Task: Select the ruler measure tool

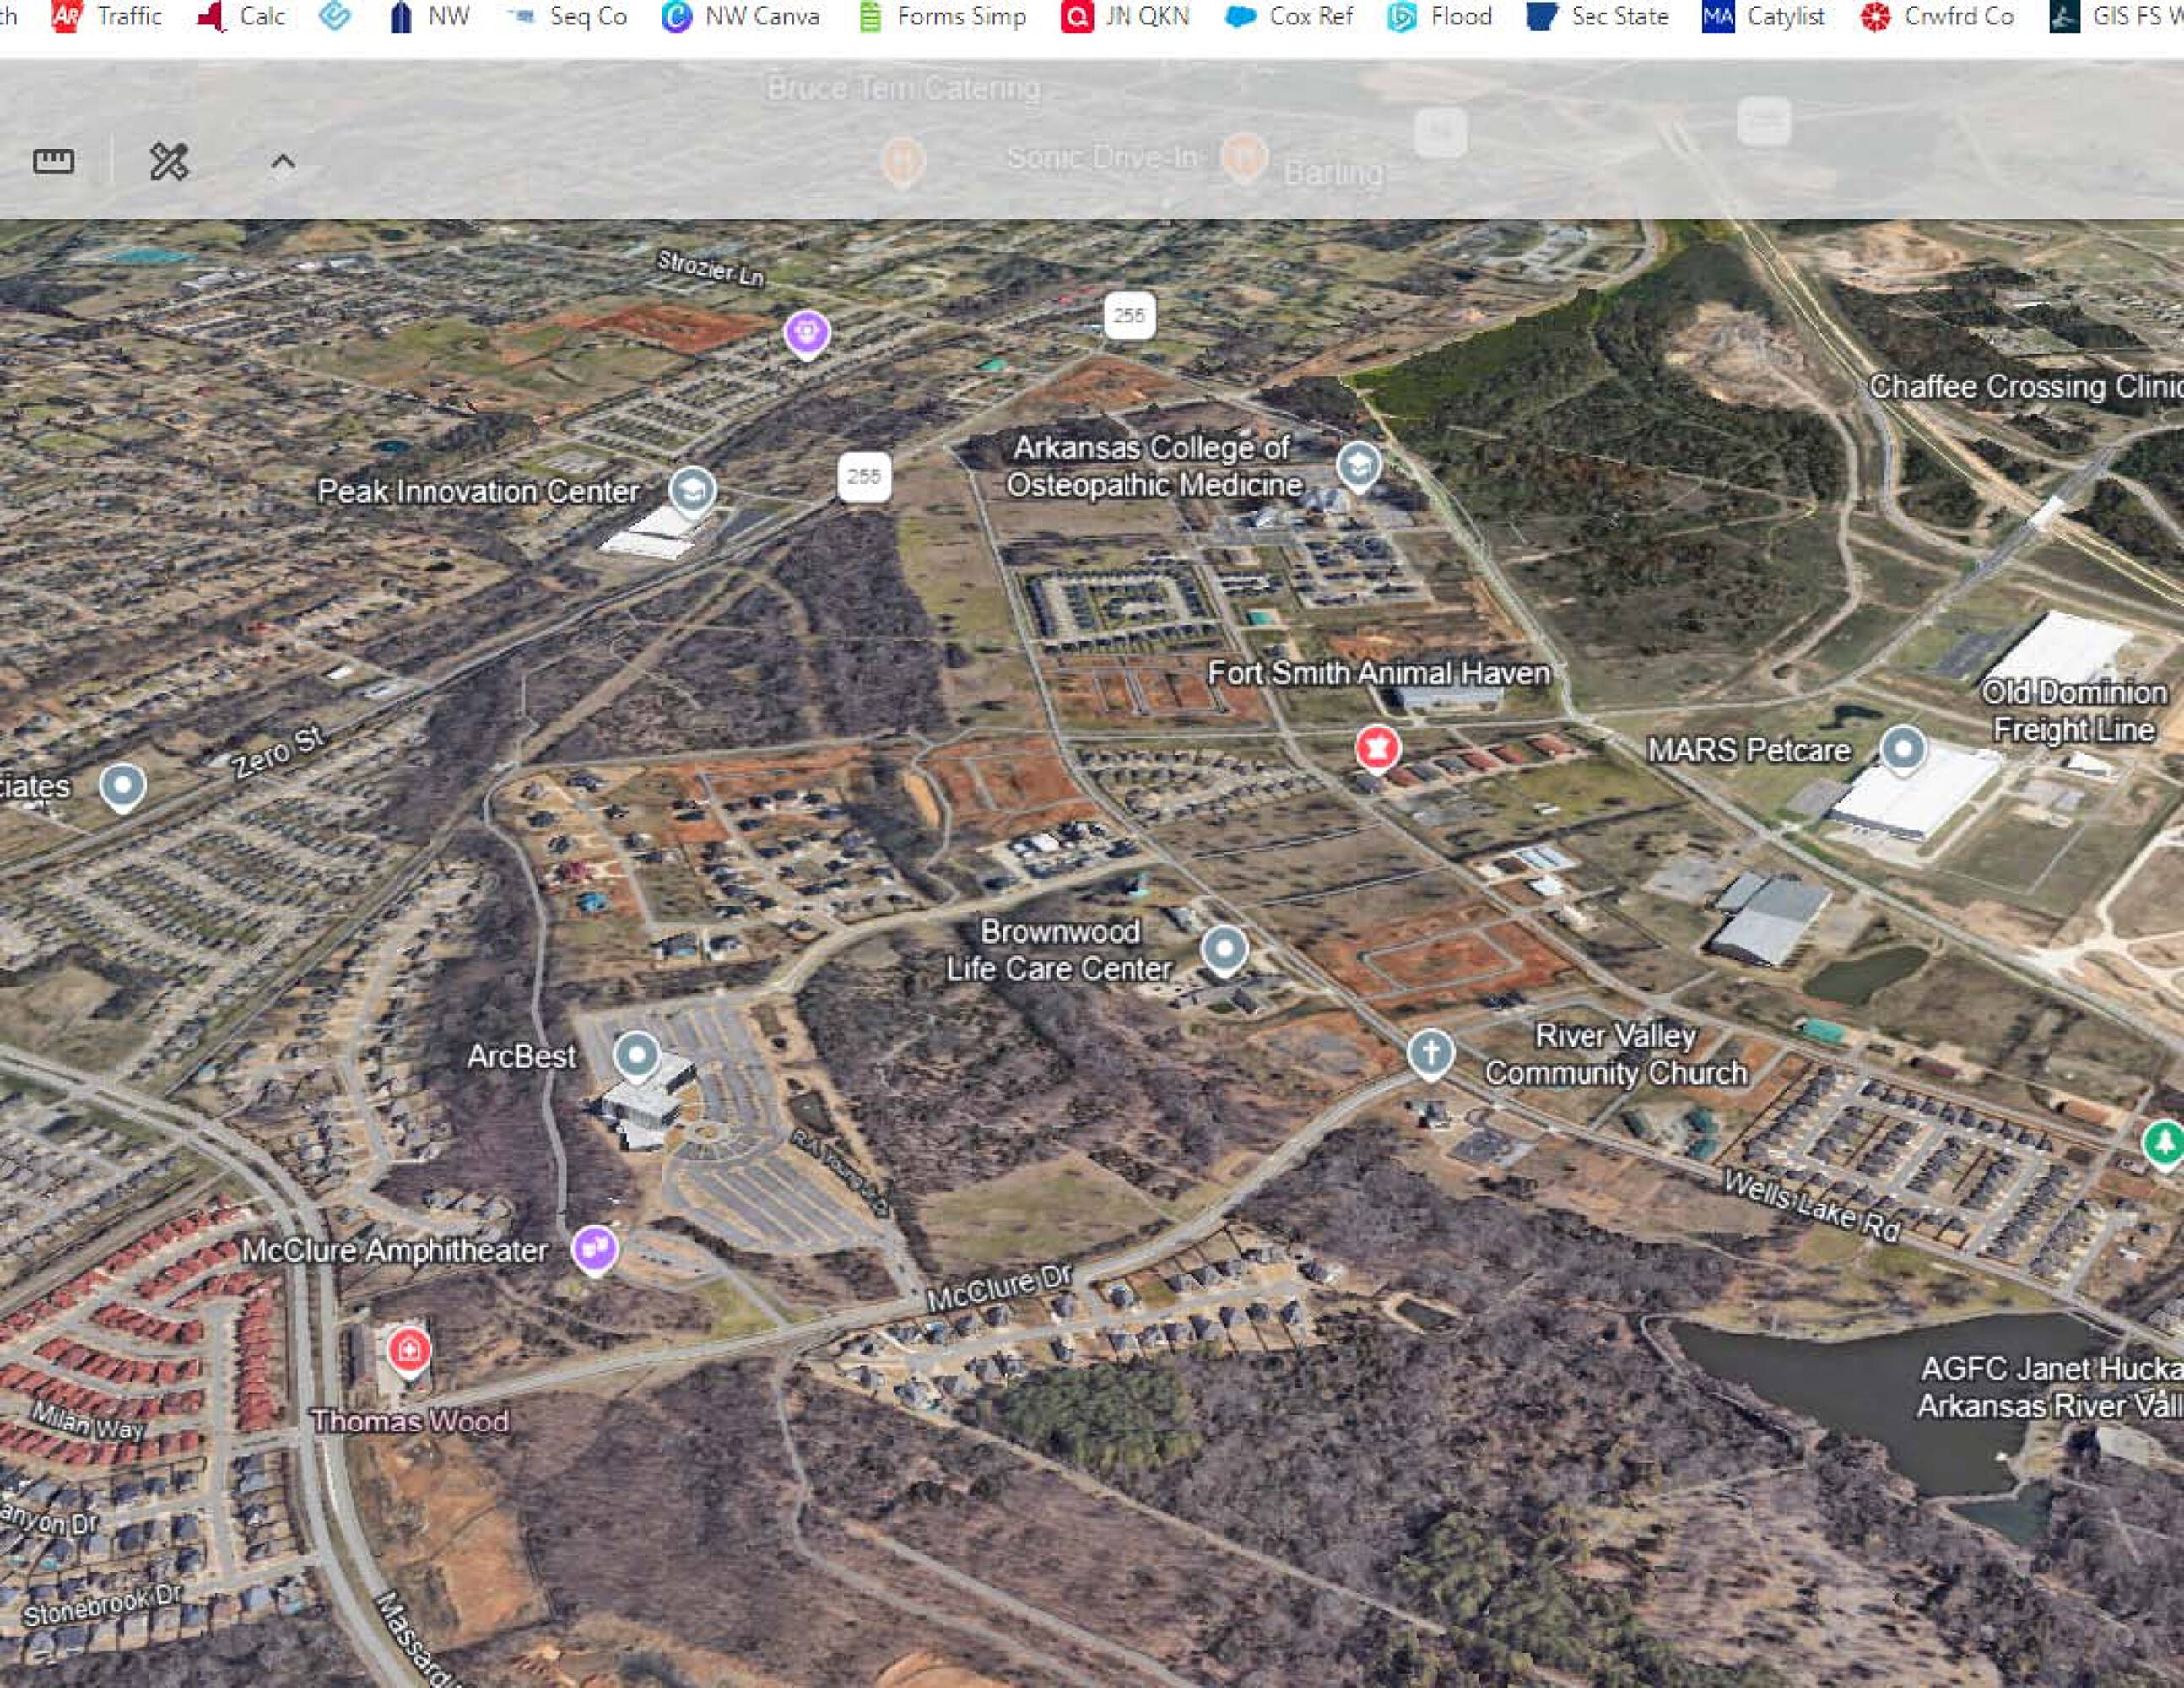Action: (x=53, y=161)
